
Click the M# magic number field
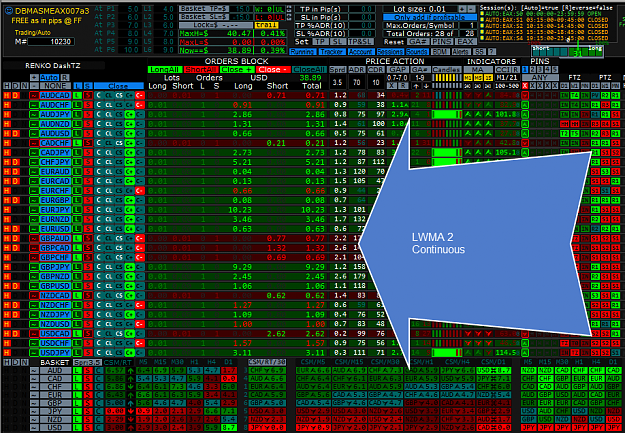tap(51, 41)
